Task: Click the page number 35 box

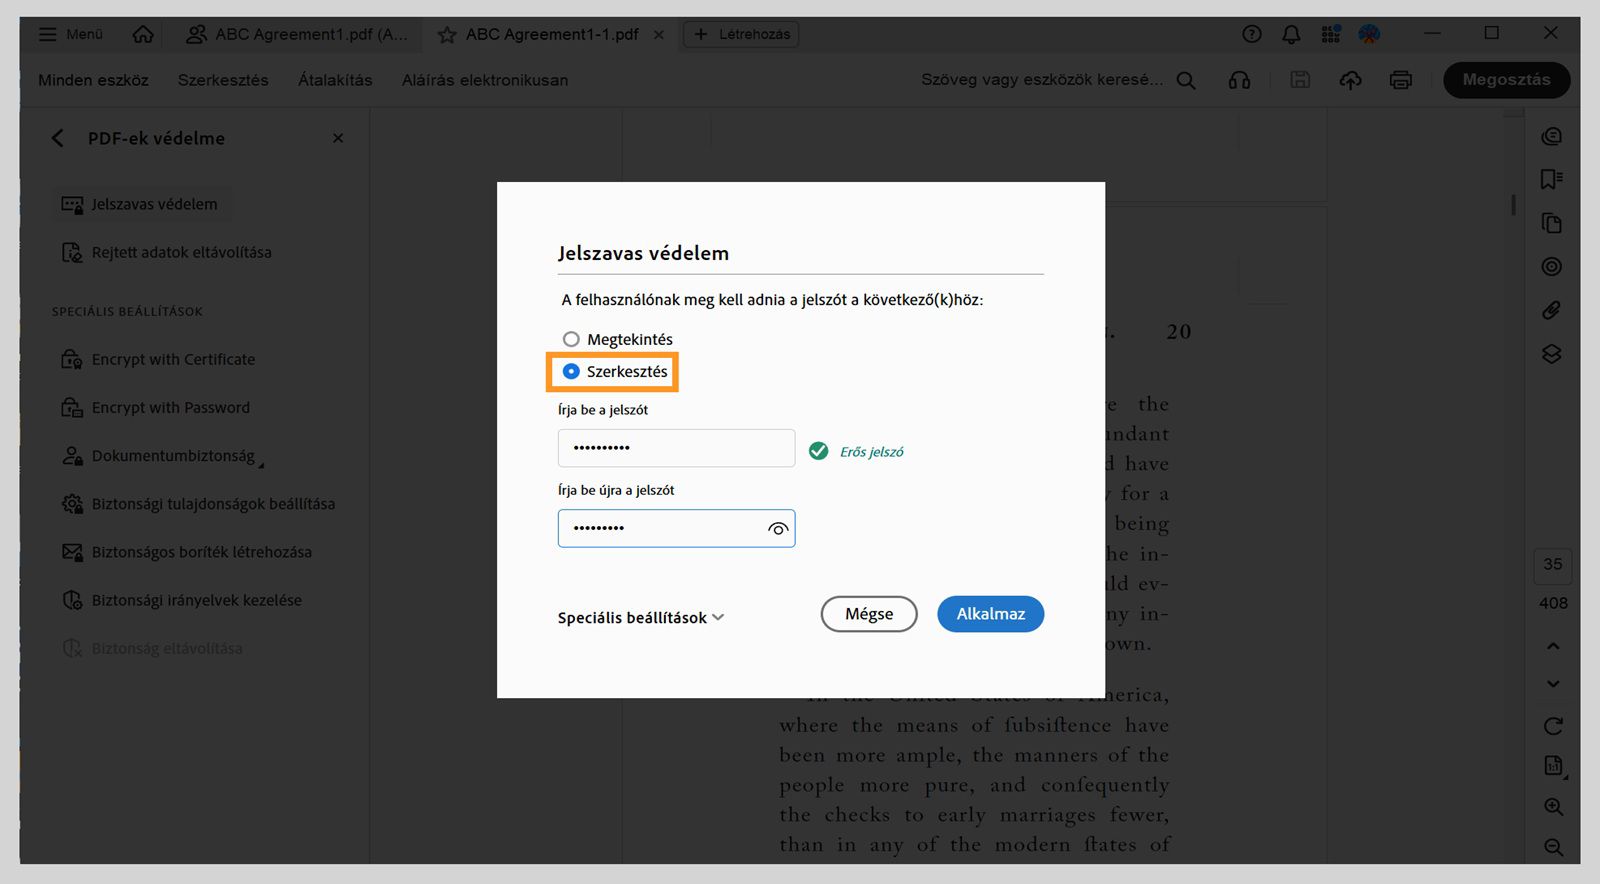Action: (x=1552, y=565)
